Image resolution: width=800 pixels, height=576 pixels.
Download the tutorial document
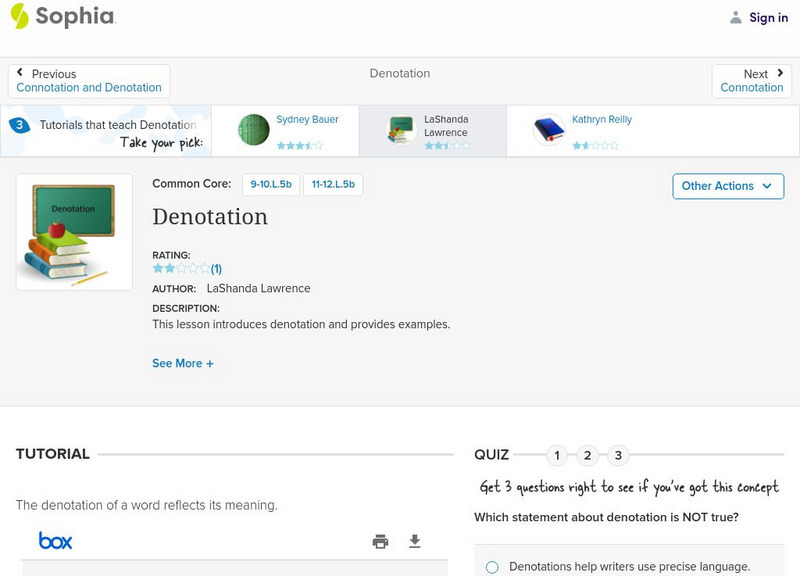tap(415, 541)
